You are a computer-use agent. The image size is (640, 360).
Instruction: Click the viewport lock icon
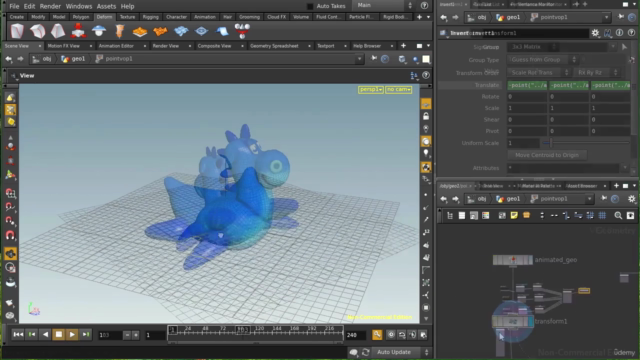426,116
